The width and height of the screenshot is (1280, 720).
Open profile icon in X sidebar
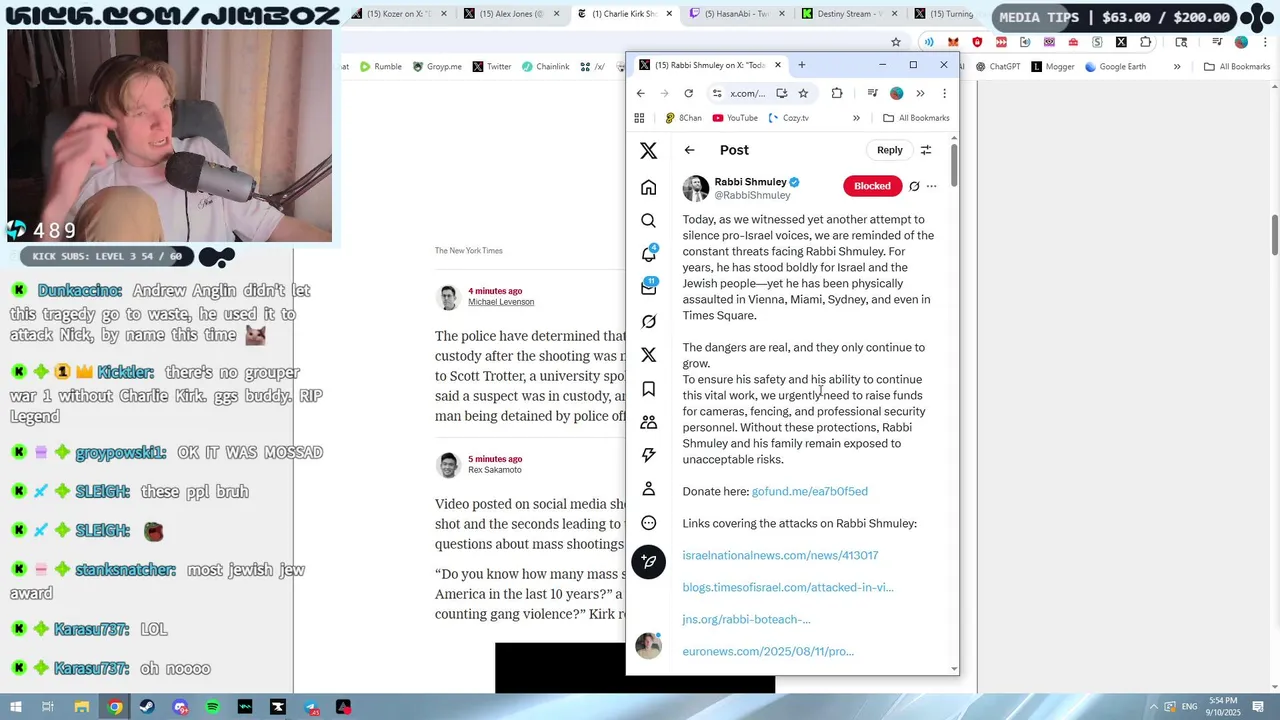tap(648, 489)
